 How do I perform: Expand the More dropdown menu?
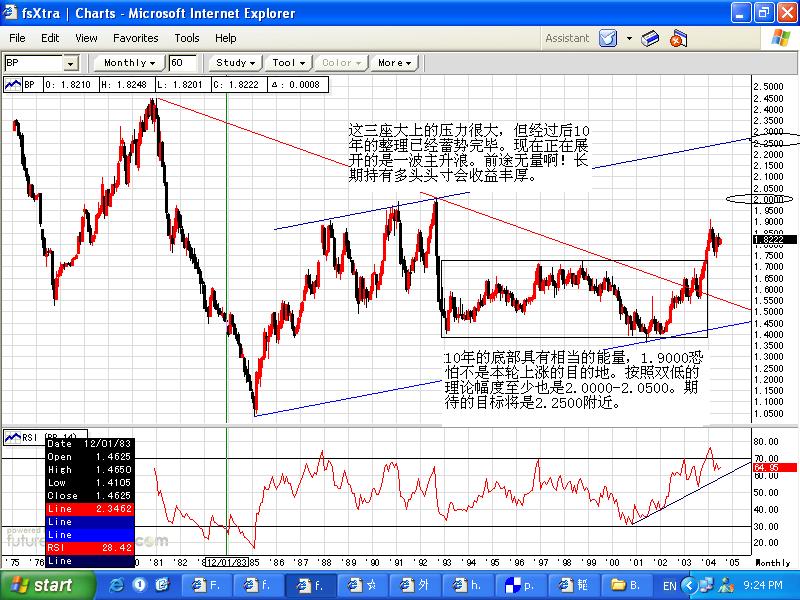click(394, 63)
